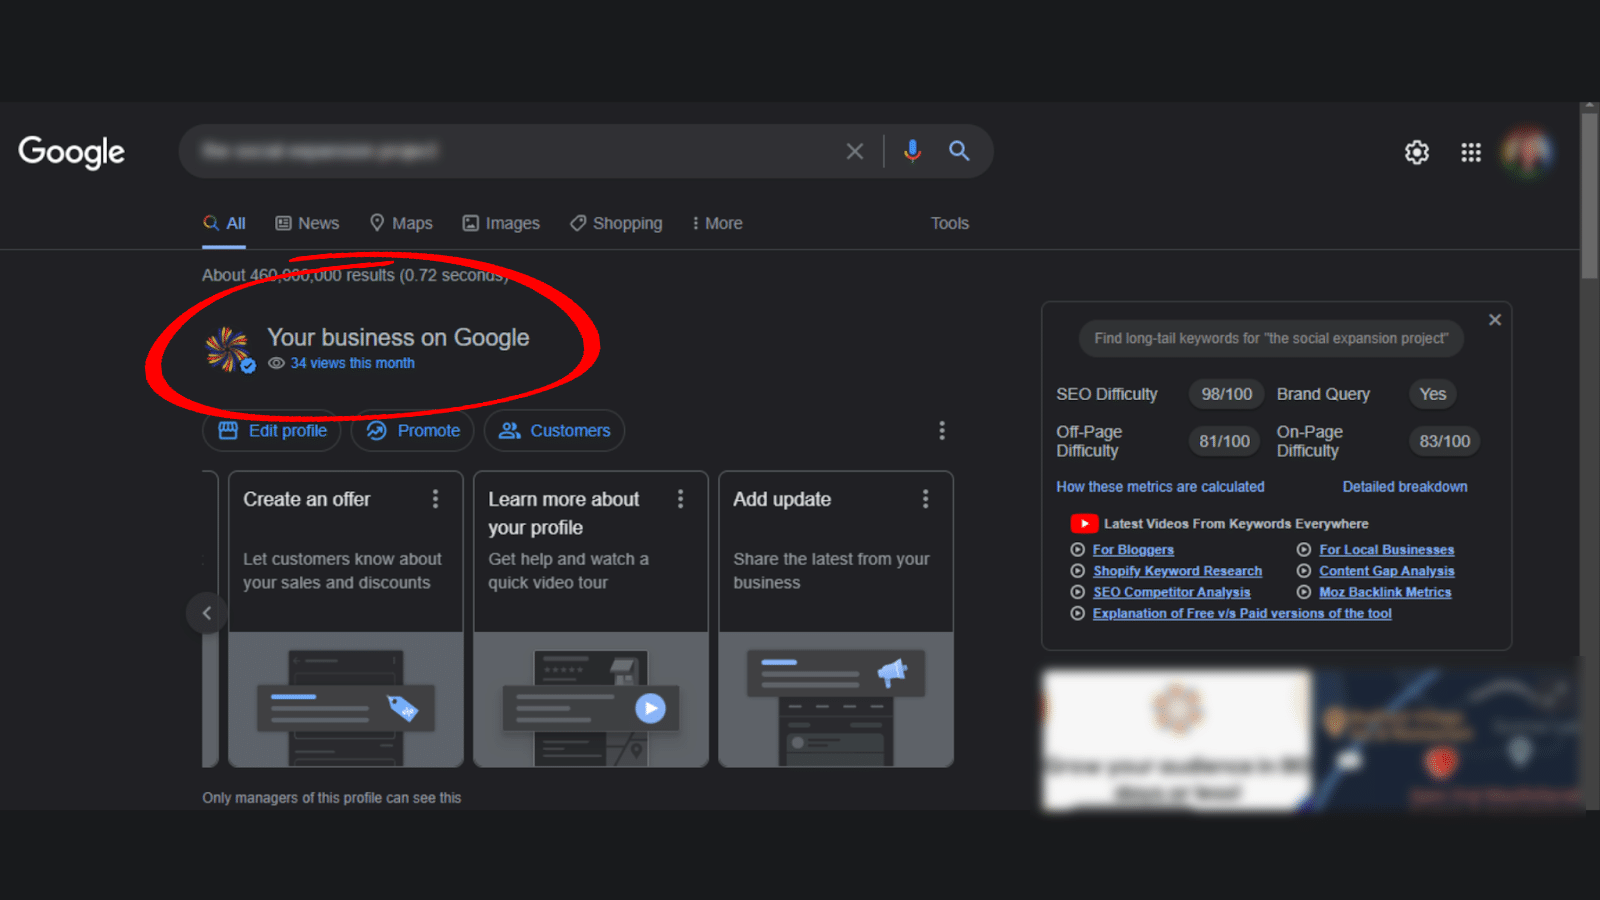Open For Bloggers video link
Viewport: 1600px width, 900px height.
coord(1133,550)
